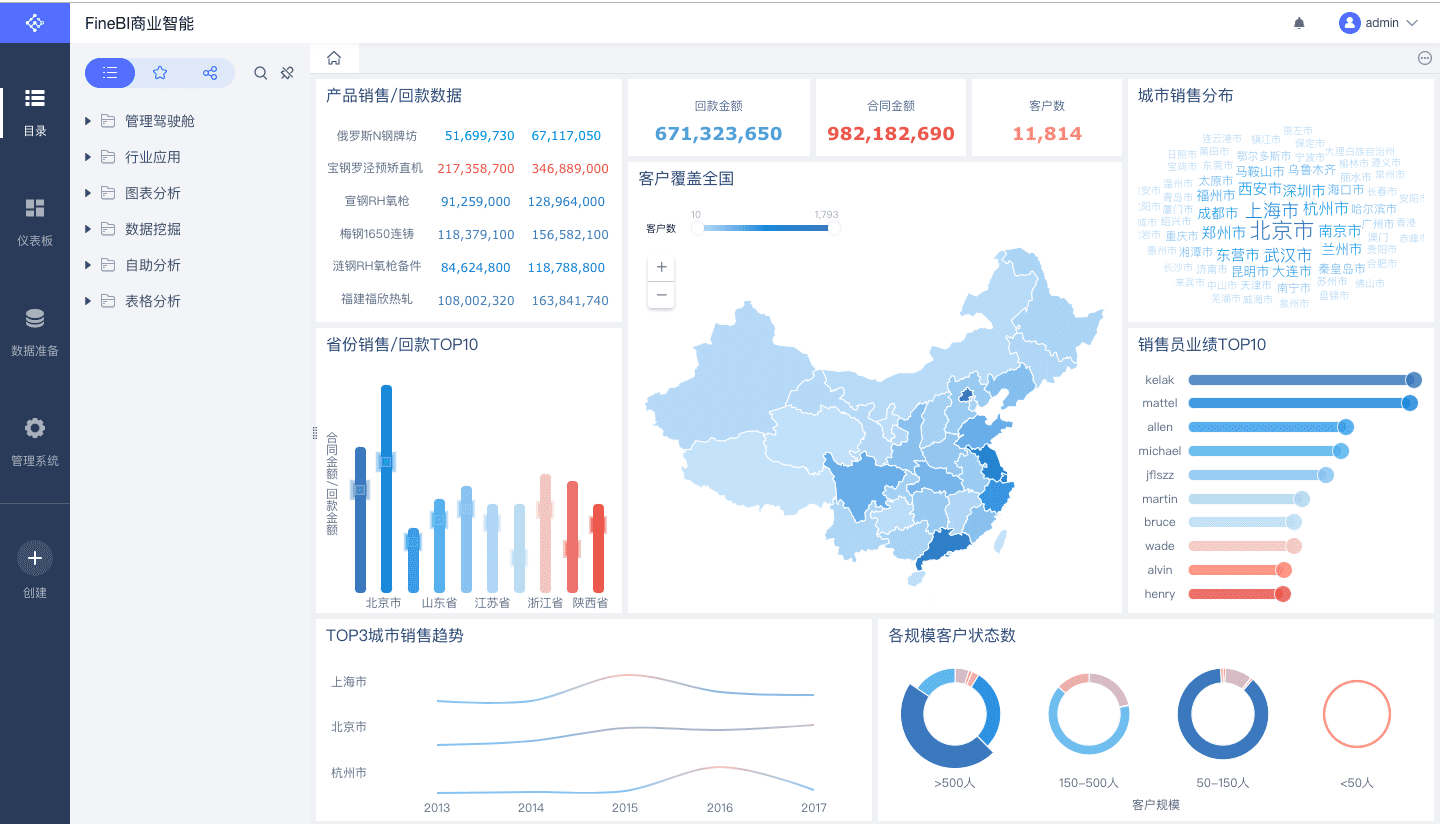This screenshot has width=1440, height=824.
Task: Click the 山东省 bar axis label
Action: pyautogui.click(x=439, y=603)
